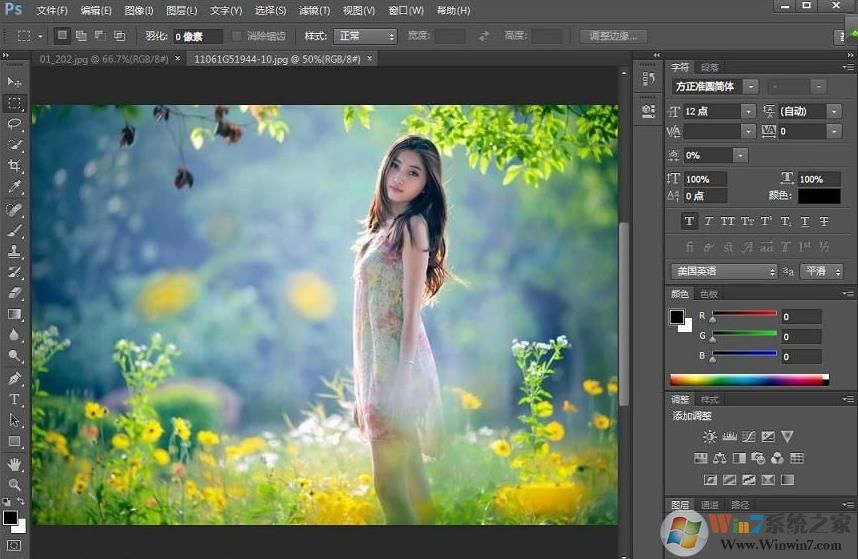Image resolution: width=858 pixels, height=559 pixels.
Task: Click the color spectrum ramp bar
Action: pos(749,380)
